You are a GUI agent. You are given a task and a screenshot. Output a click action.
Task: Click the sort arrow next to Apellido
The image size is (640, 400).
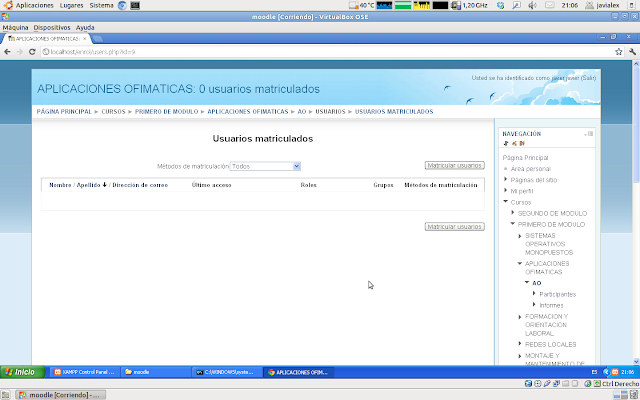(x=104, y=184)
